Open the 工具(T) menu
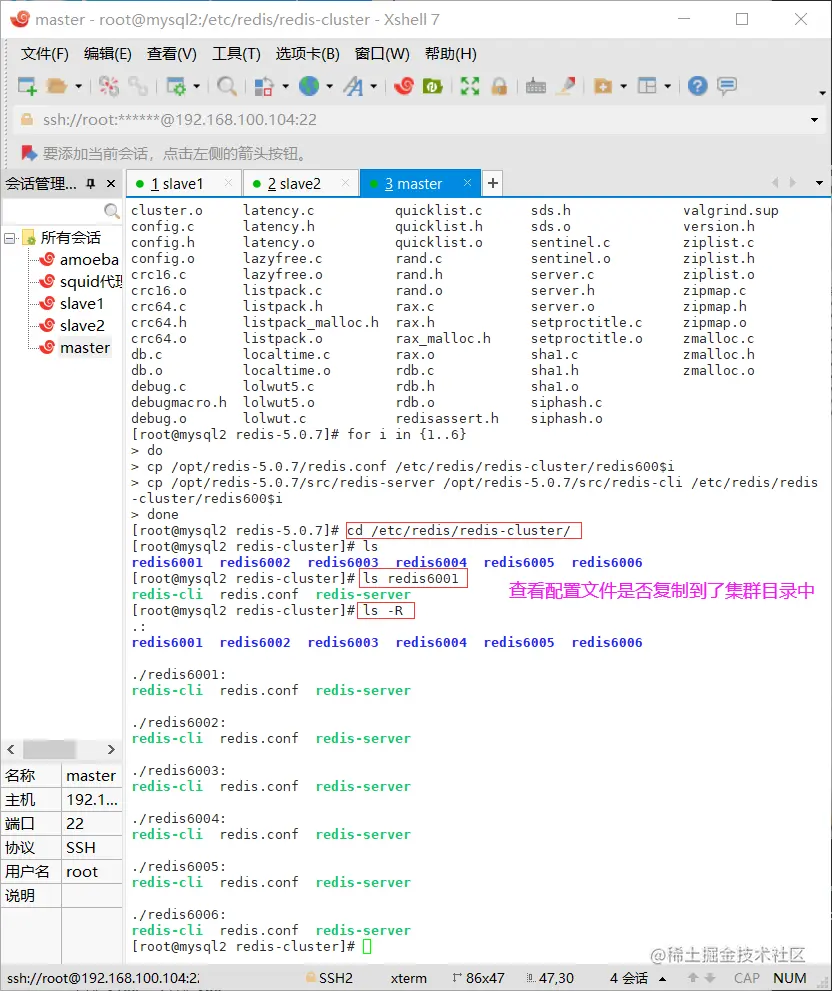 point(236,54)
